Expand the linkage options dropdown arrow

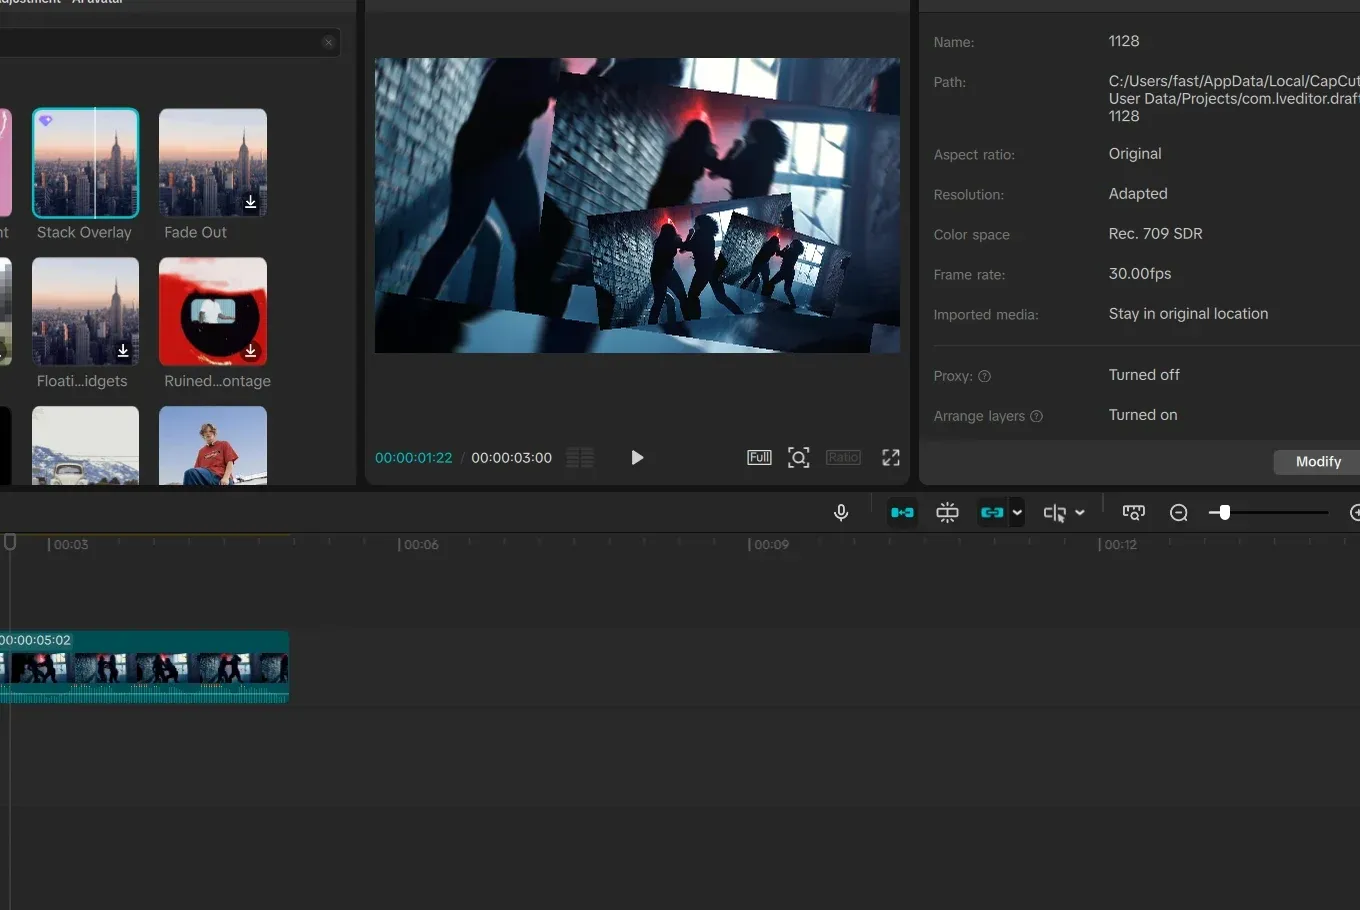pos(1017,513)
